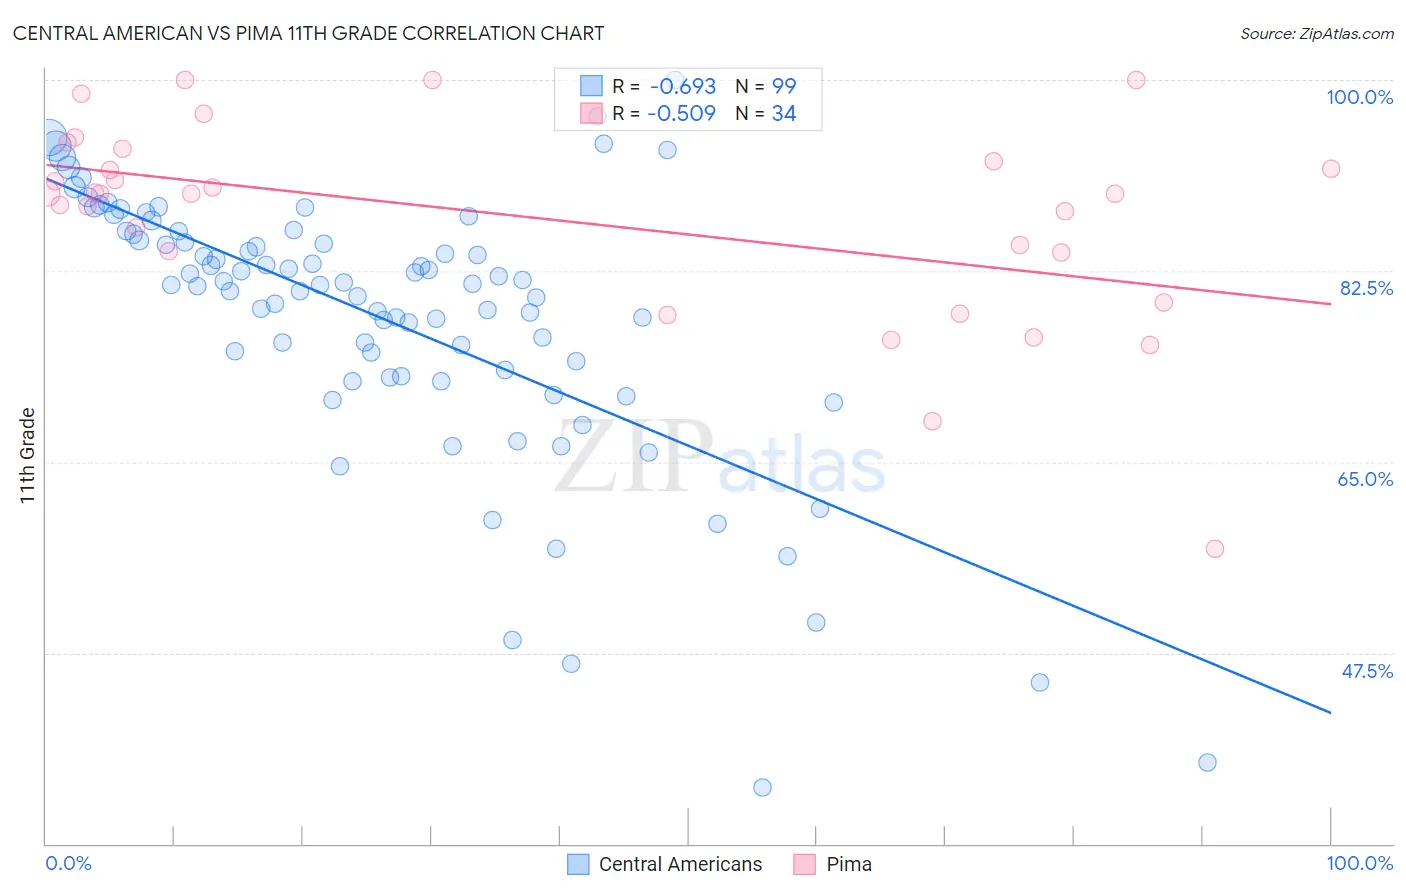Click the 82.5% y-axis label
Screen dimensions: 1406x892
[1366, 288]
